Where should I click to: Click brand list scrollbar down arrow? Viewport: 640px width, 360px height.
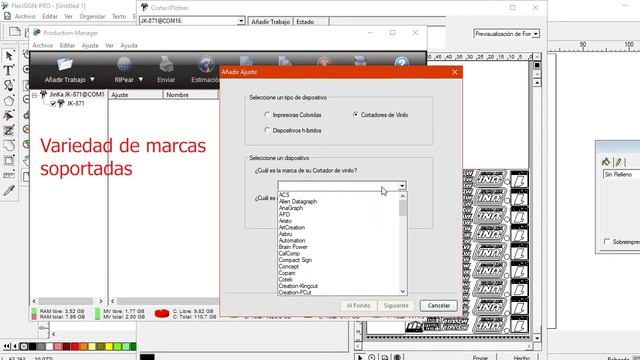click(403, 291)
